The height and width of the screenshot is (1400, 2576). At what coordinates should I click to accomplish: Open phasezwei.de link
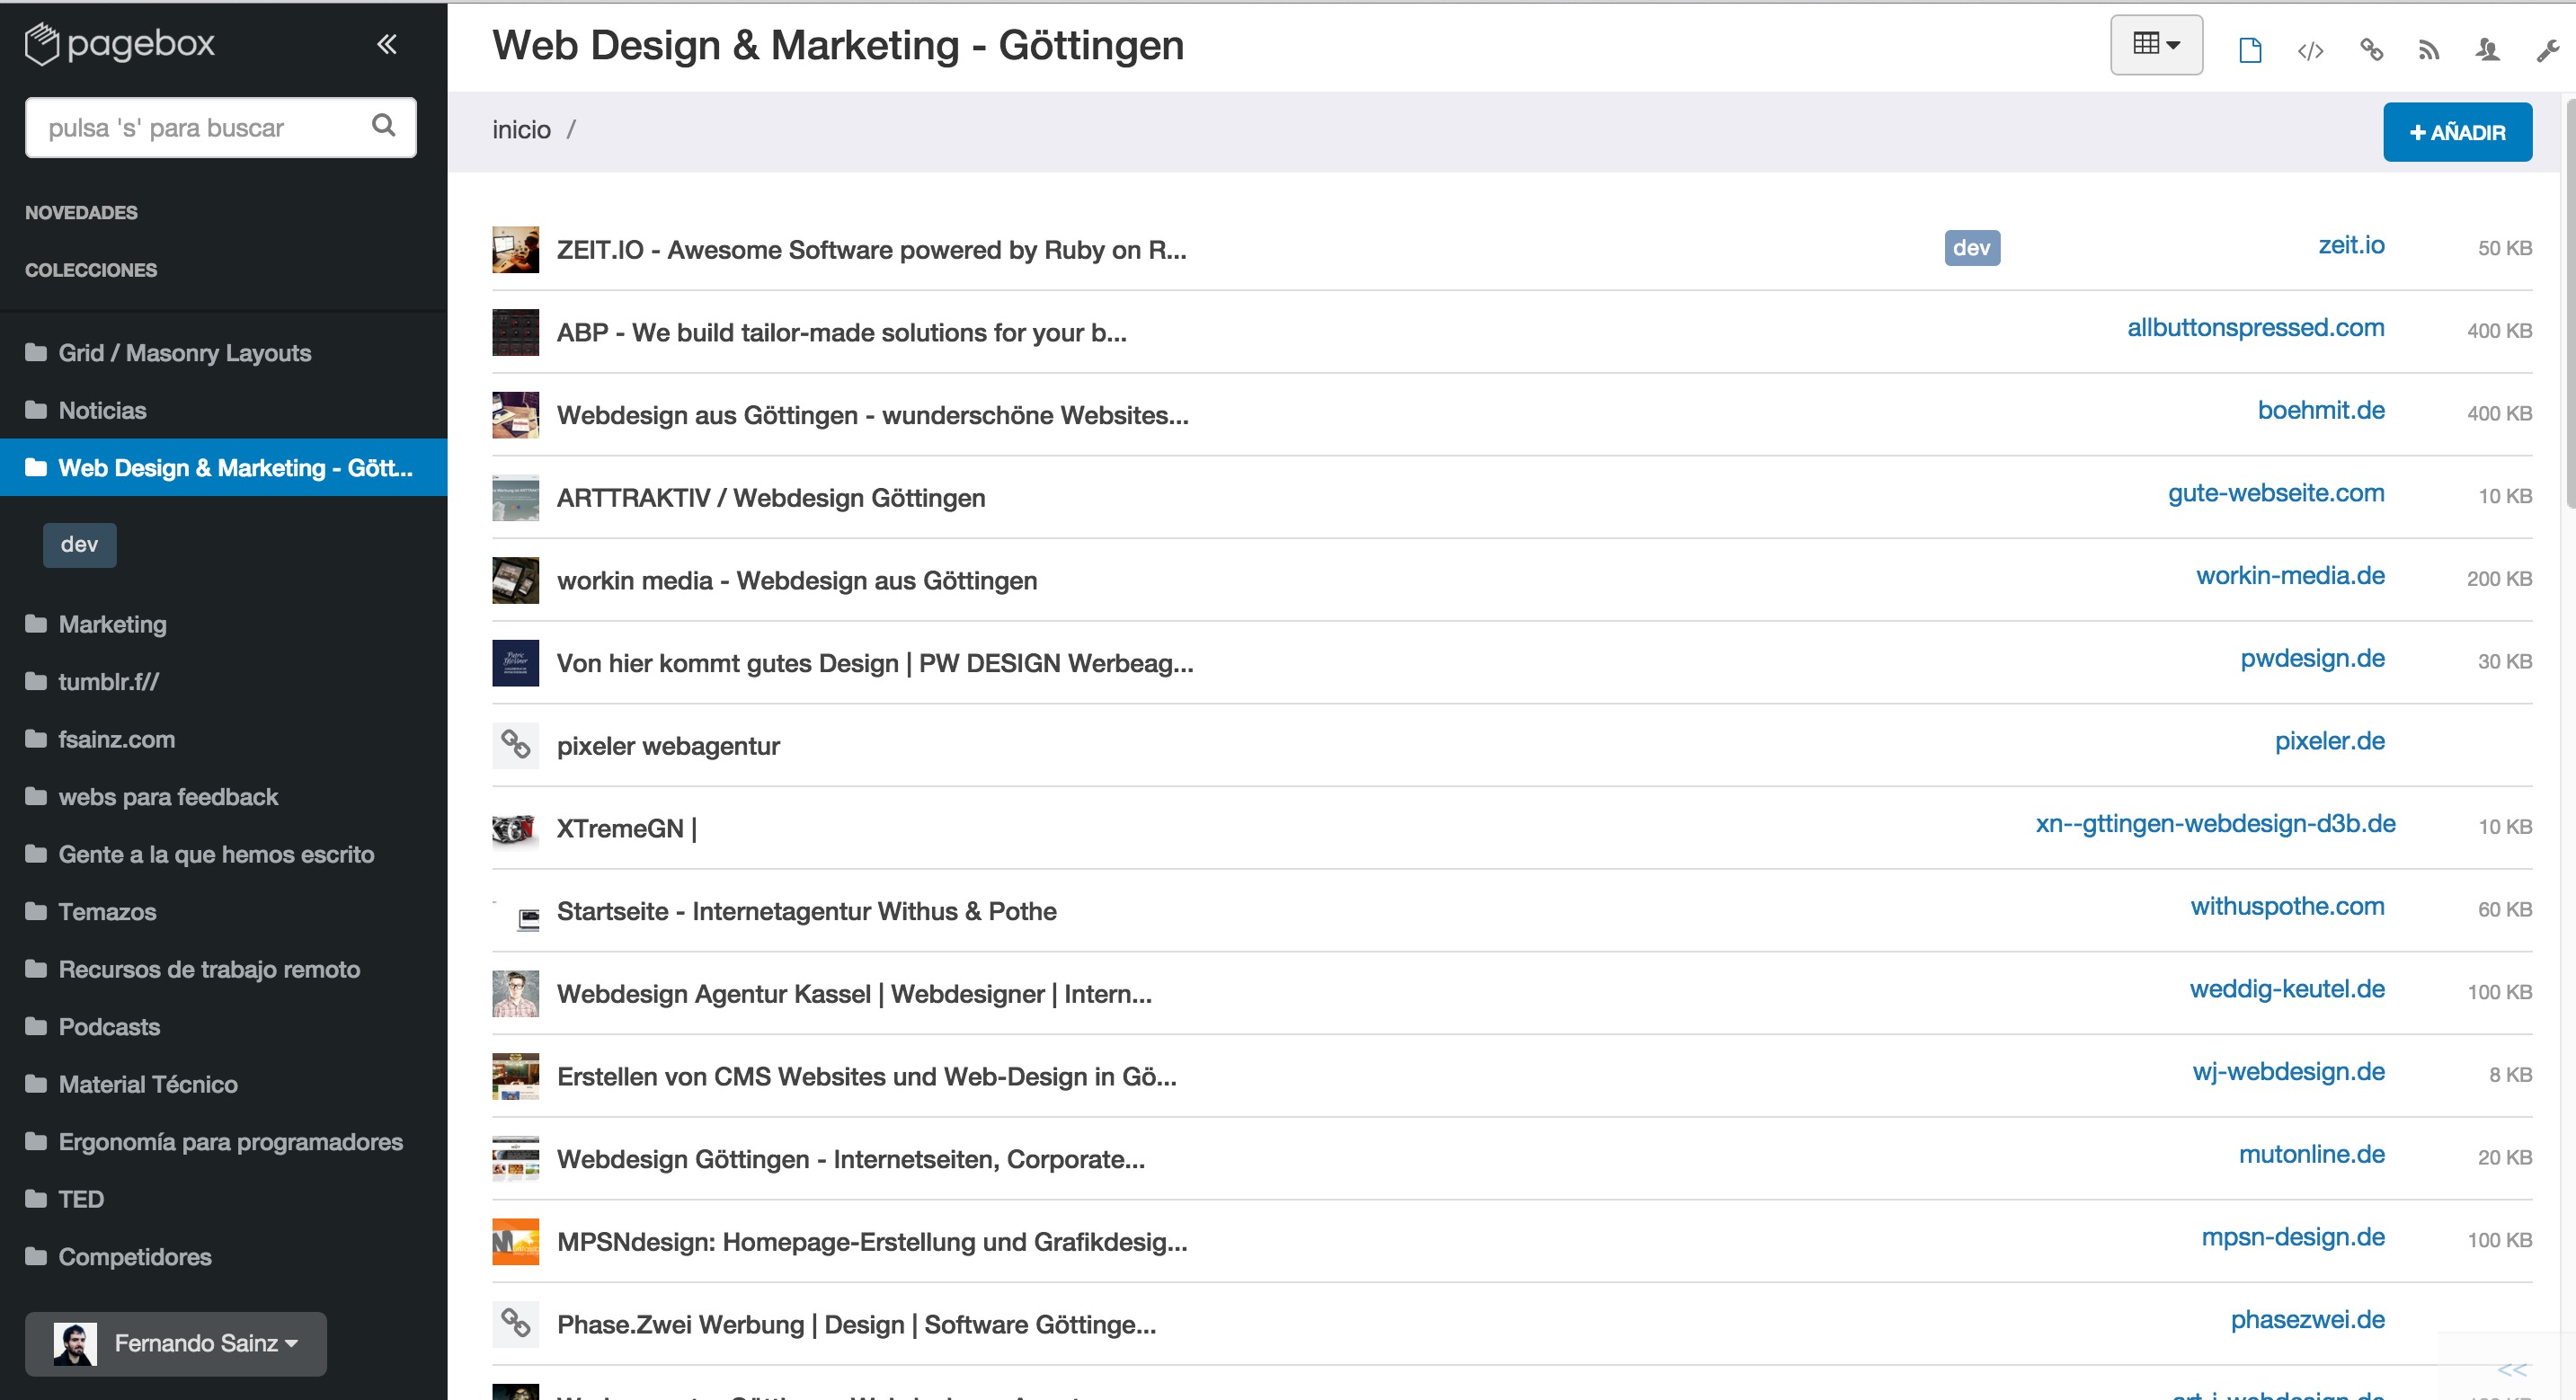[2307, 1320]
